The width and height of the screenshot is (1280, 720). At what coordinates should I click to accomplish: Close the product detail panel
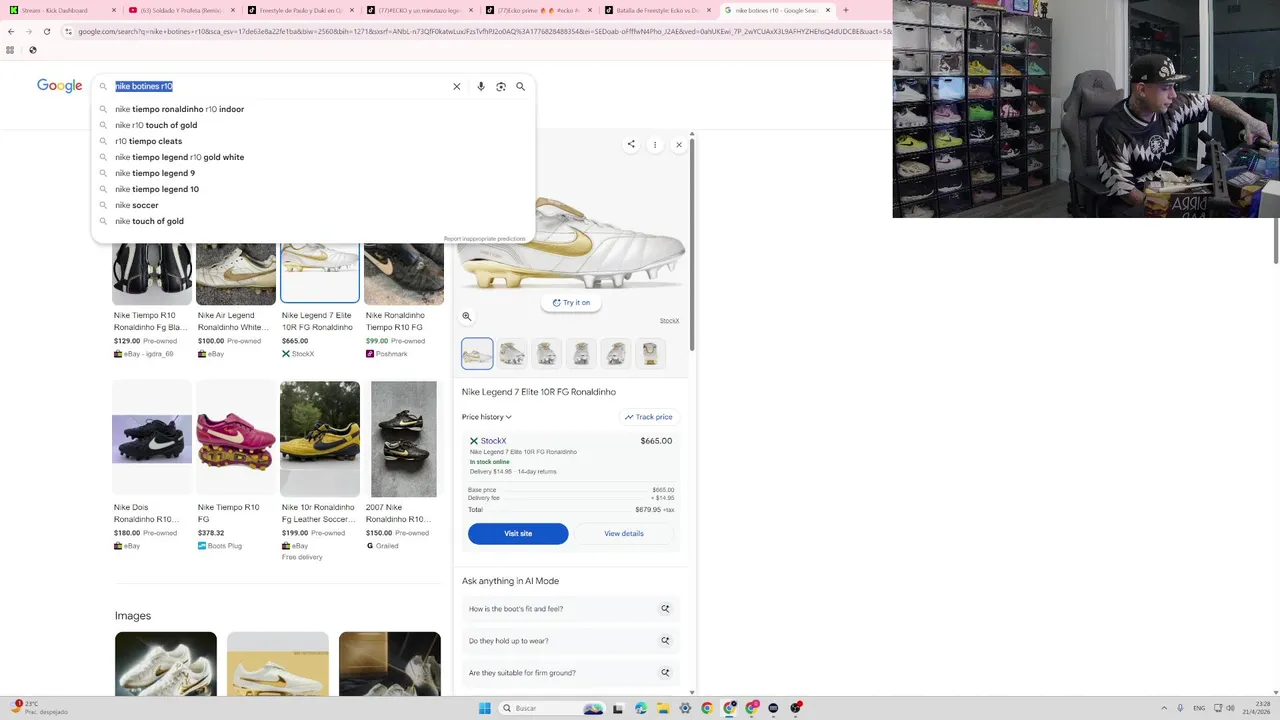click(679, 145)
